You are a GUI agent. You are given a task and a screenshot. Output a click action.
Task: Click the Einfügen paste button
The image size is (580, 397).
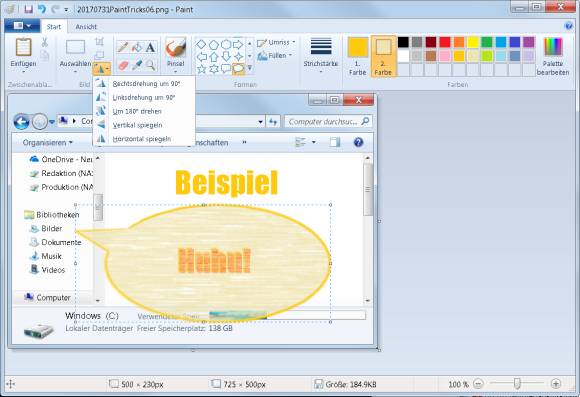[23, 55]
